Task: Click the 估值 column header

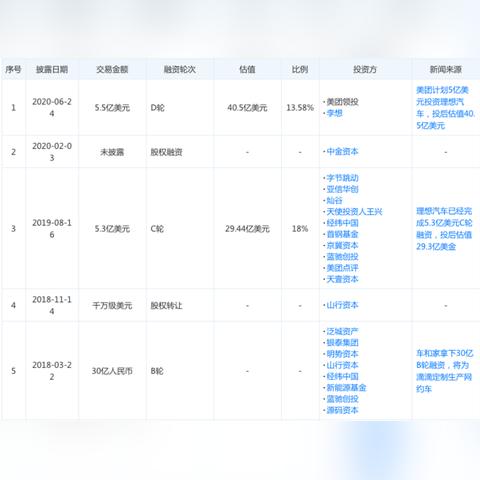Action: pos(247,69)
